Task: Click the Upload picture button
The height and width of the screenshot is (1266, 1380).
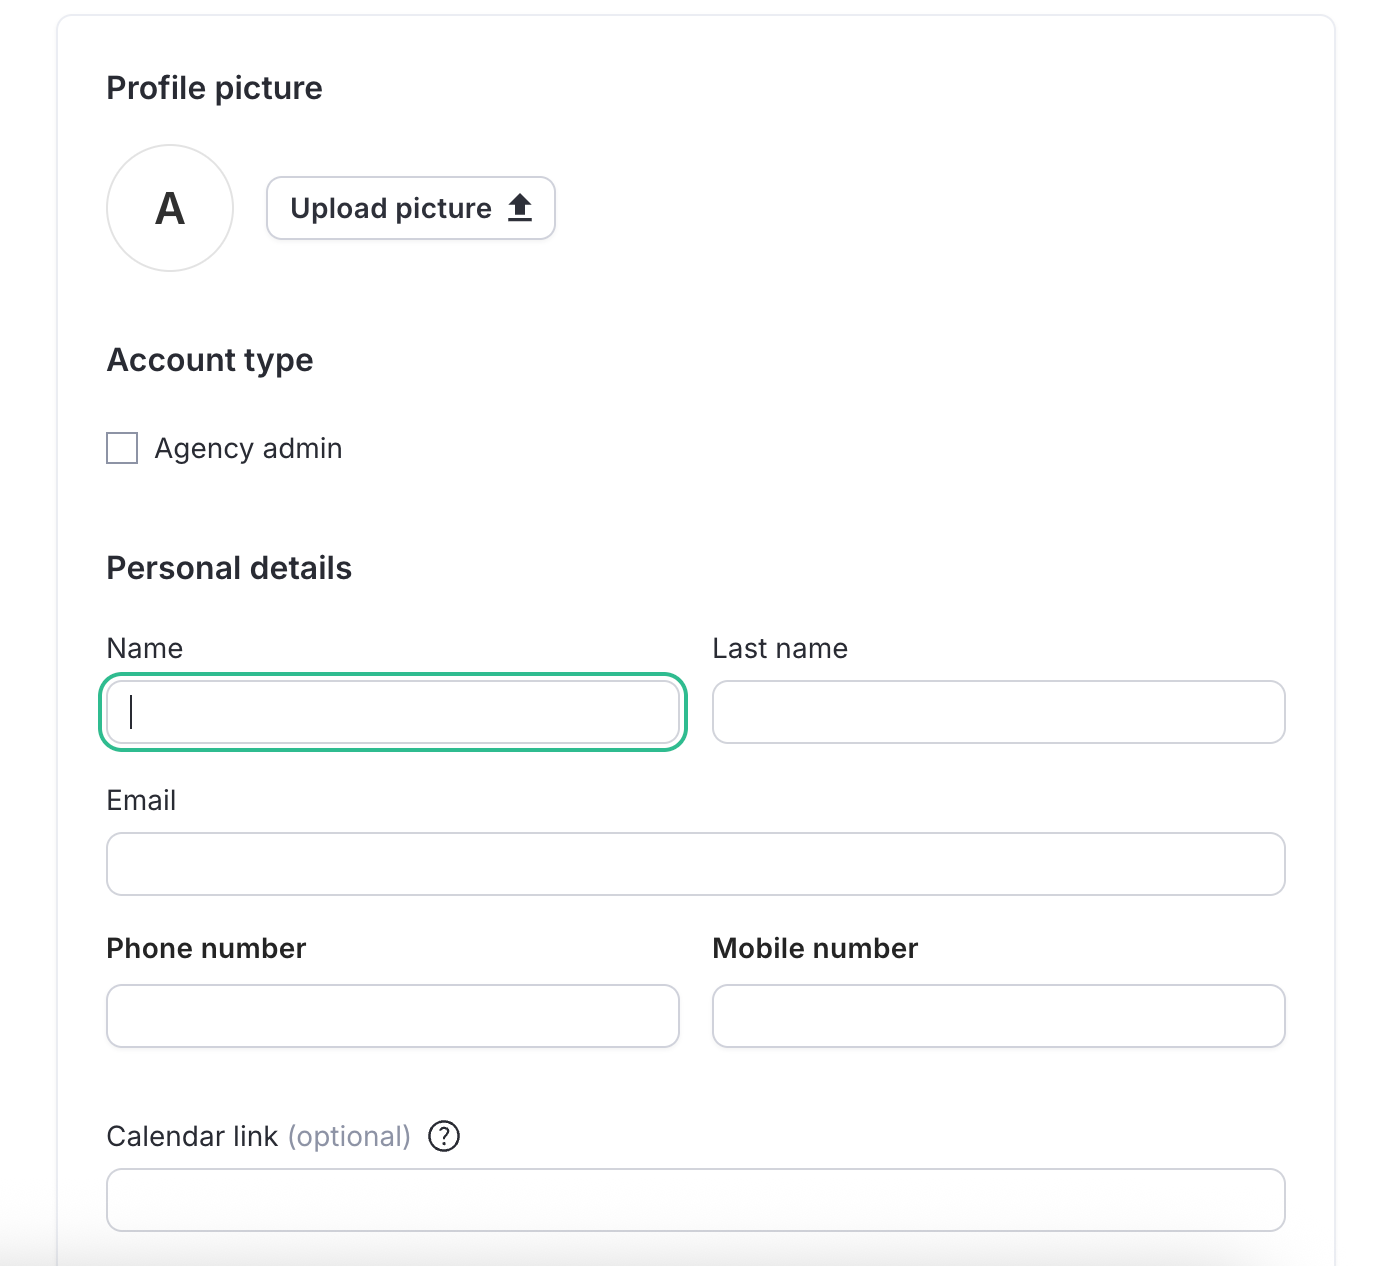Action: pos(411,208)
